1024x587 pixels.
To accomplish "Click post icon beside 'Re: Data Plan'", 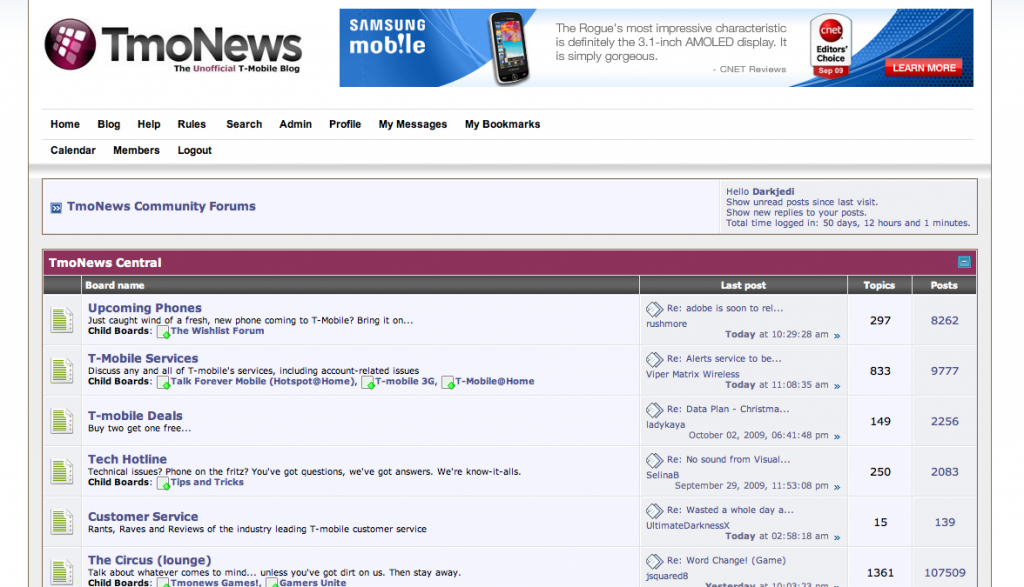I will point(654,409).
